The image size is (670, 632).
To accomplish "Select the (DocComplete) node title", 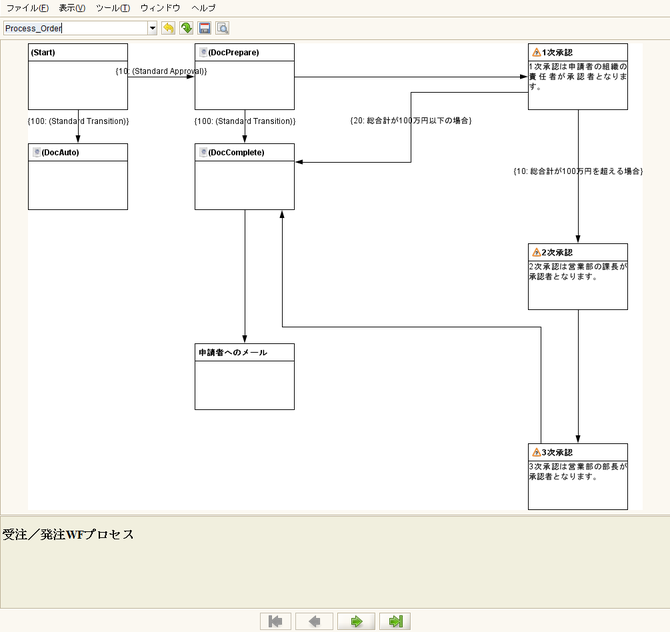I will pyautogui.click(x=236, y=153).
